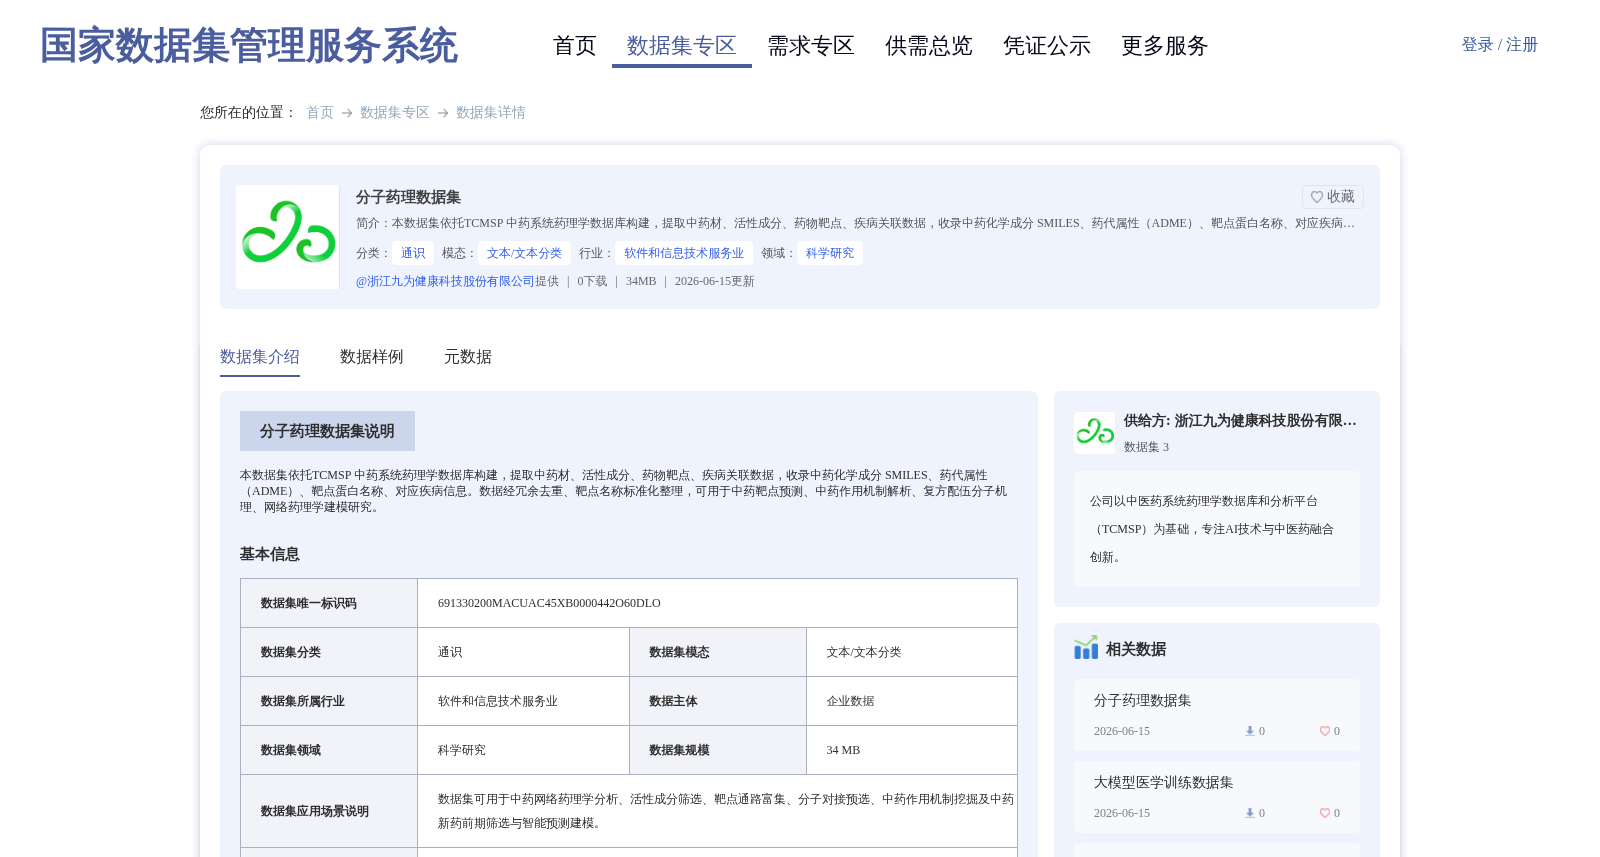
Task: Click the 通识 category tag
Action: [413, 253]
